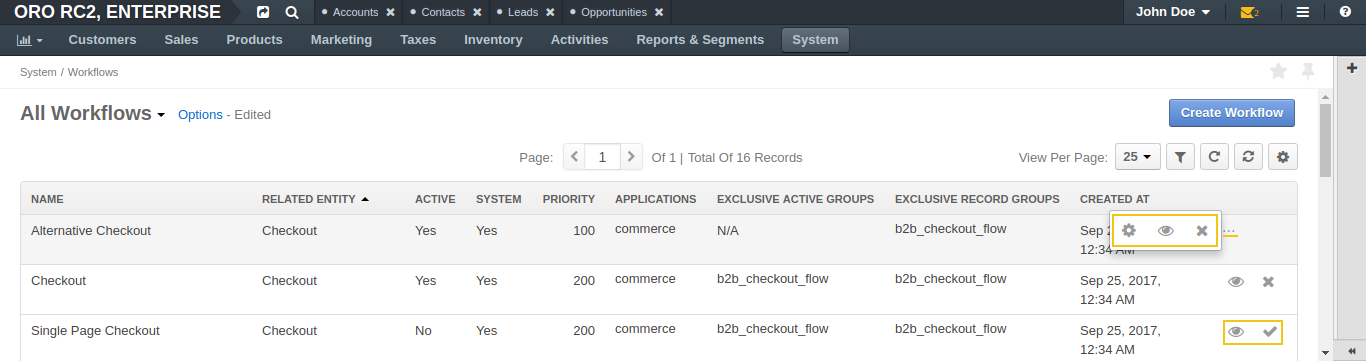Screen dimensions: 1366x361
Task: Open the Inventory menu
Action: click(x=493, y=40)
